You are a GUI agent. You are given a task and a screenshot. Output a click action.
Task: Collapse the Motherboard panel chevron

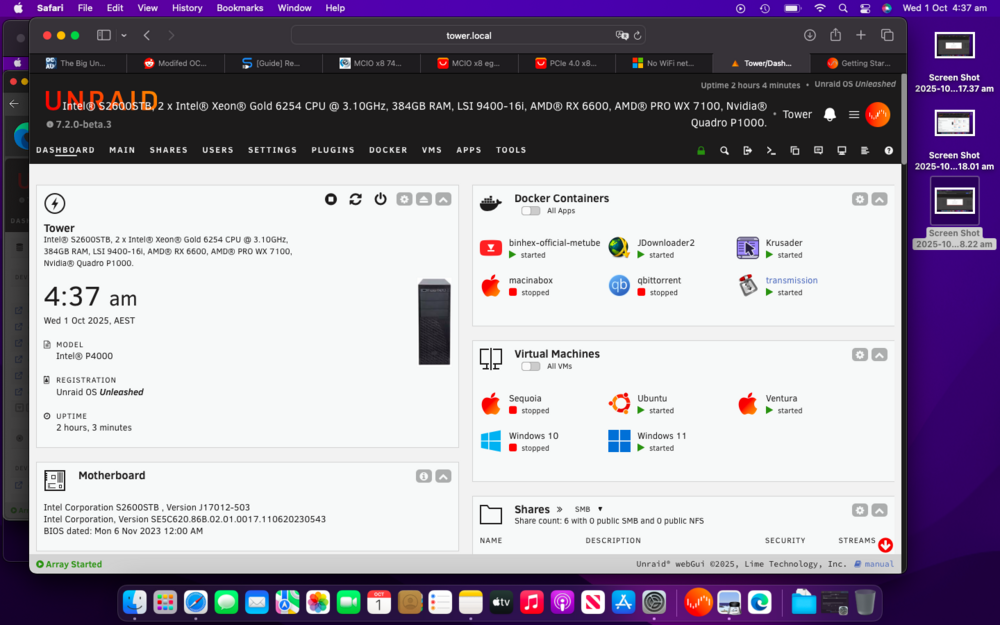click(443, 476)
